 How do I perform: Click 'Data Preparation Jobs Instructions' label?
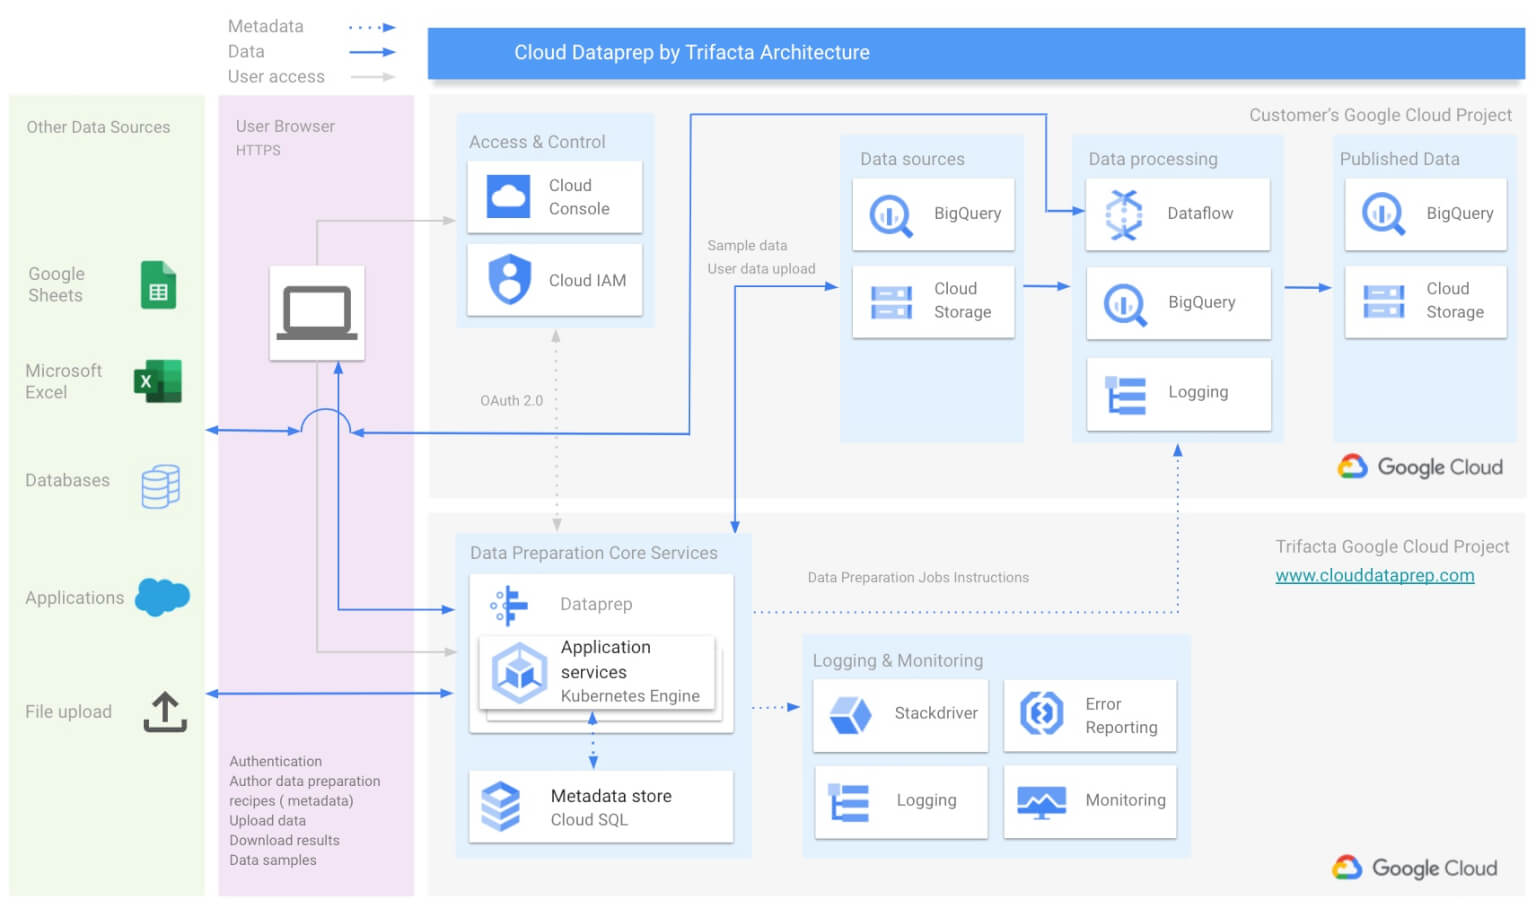point(918,578)
